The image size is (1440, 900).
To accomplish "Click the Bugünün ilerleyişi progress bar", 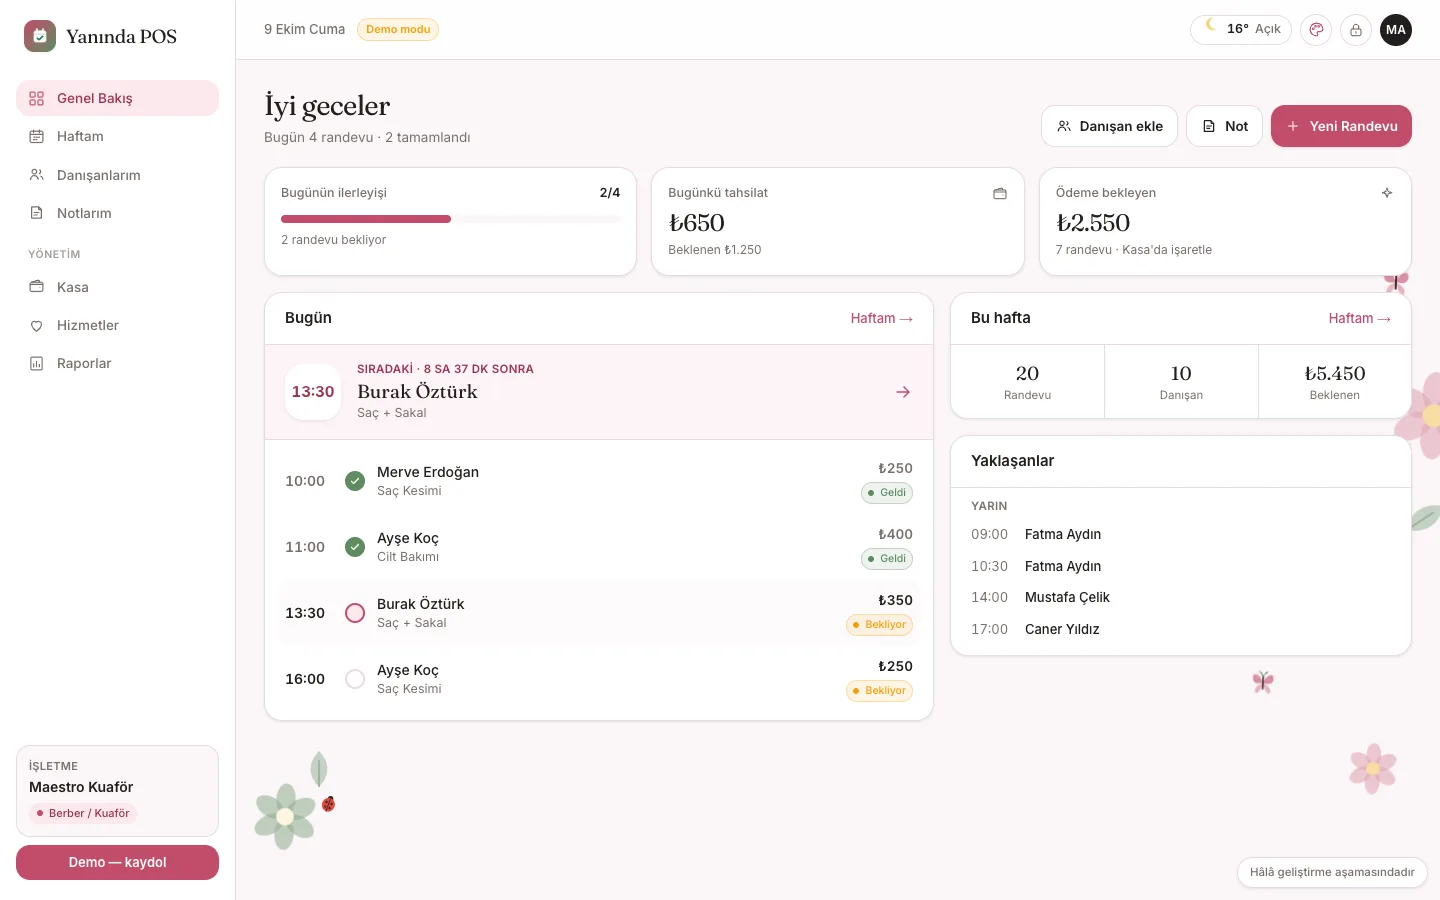I will (450, 219).
